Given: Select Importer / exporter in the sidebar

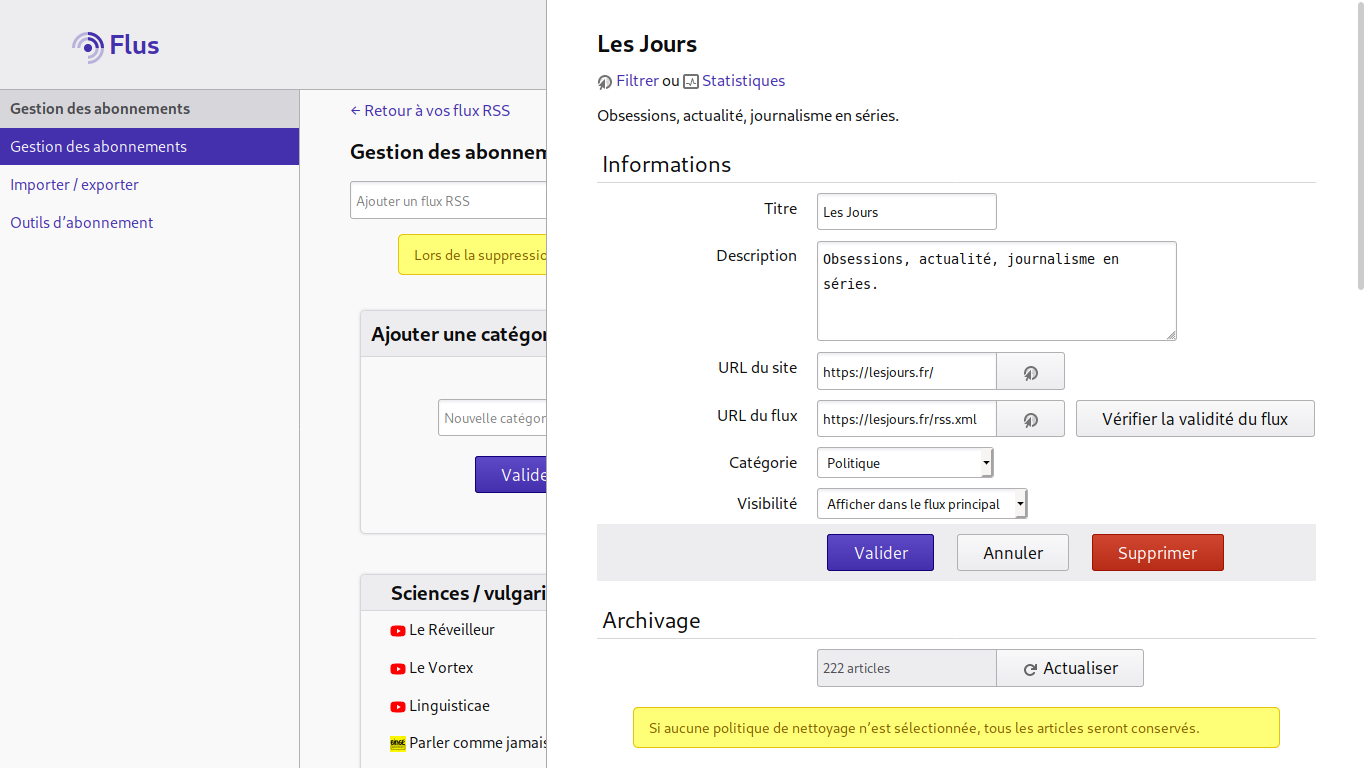Looking at the screenshot, I should click(74, 184).
